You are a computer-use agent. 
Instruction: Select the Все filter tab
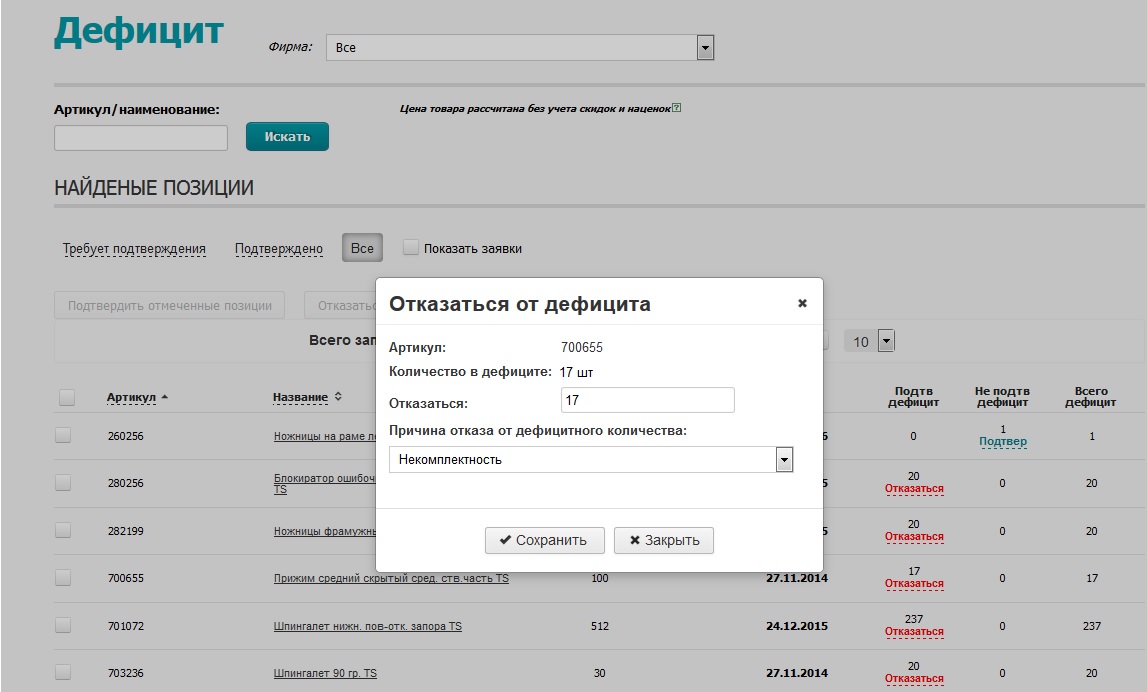pos(362,249)
